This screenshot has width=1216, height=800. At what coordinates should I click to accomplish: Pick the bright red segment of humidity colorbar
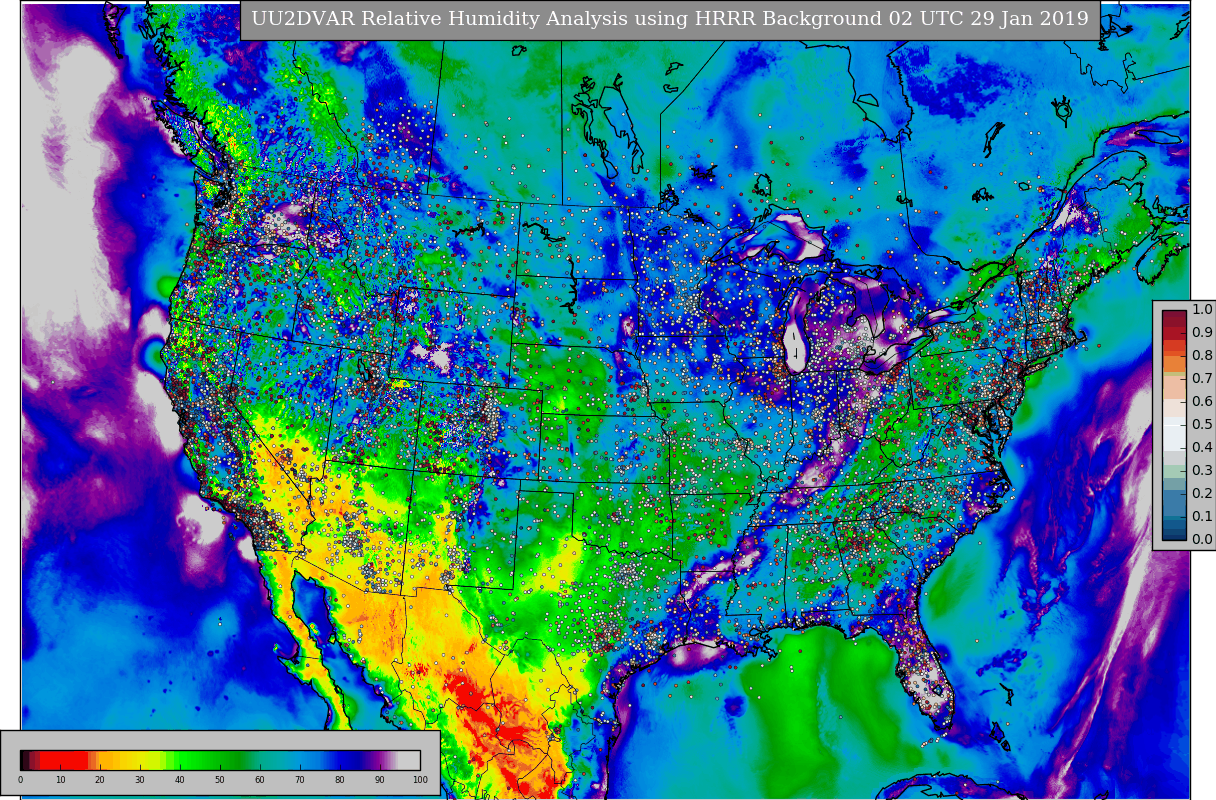(63, 760)
